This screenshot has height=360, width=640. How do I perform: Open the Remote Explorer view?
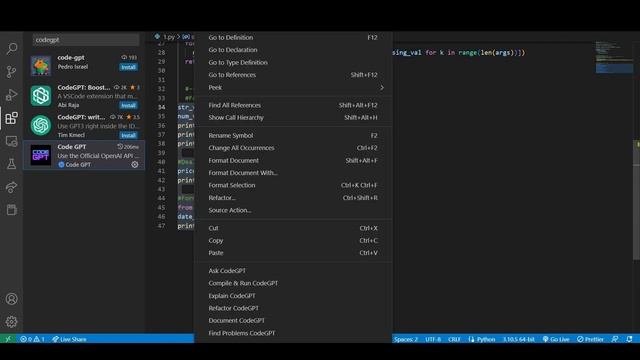pos(11,141)
